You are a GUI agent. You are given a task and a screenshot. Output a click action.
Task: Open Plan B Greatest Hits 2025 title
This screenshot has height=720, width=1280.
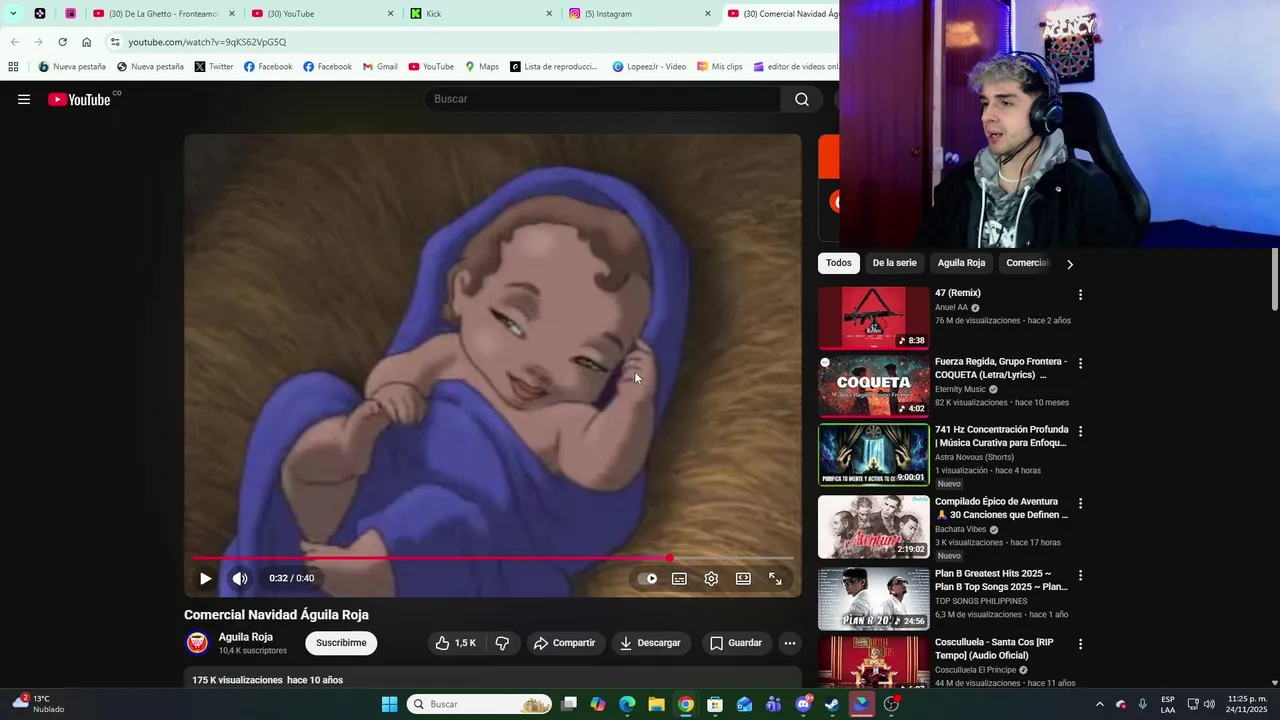(x=1001, y=580)
